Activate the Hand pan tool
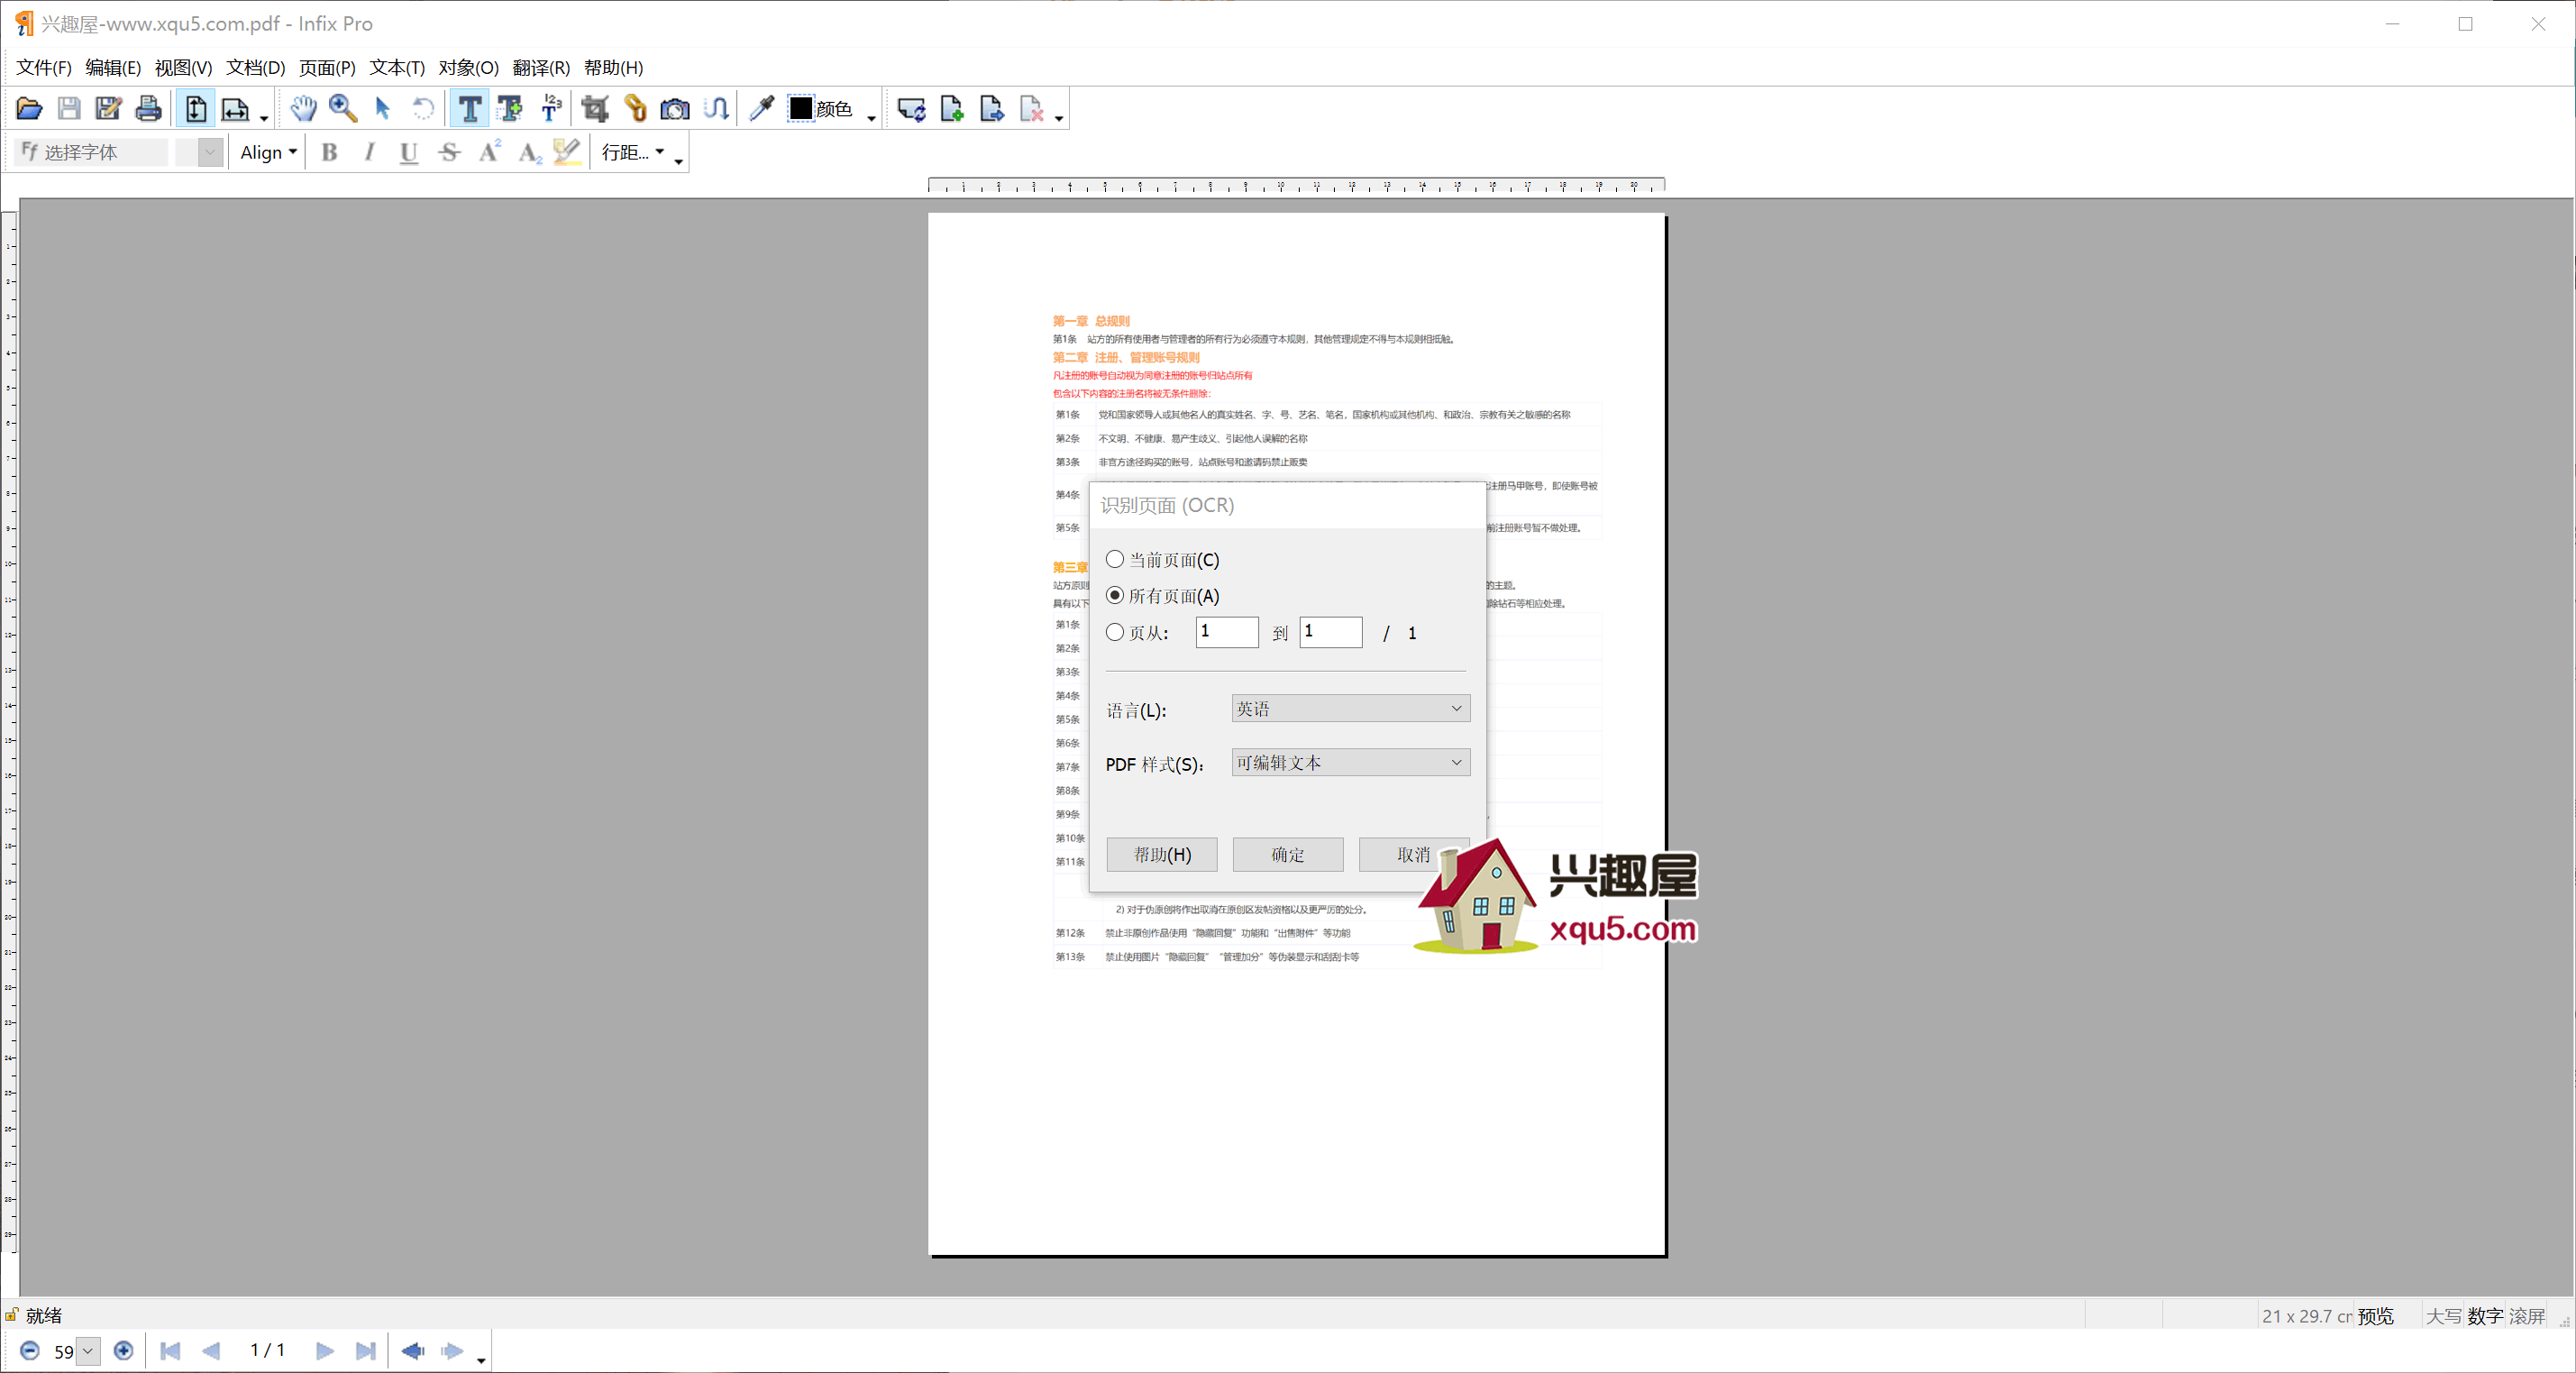This screenshot has width=2576, height=1373. pyautogui.click(x=303, y=109)
